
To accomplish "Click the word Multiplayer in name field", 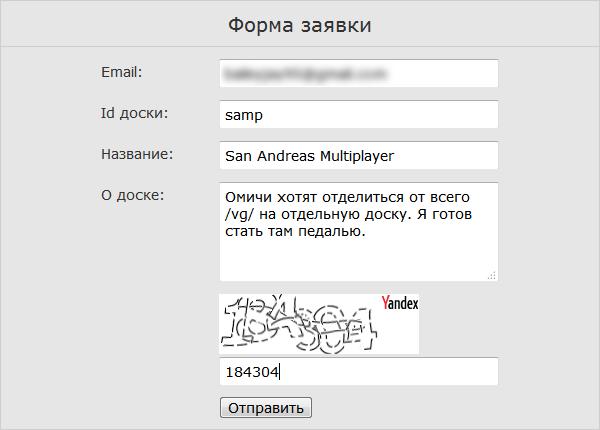I will (357, 156).
